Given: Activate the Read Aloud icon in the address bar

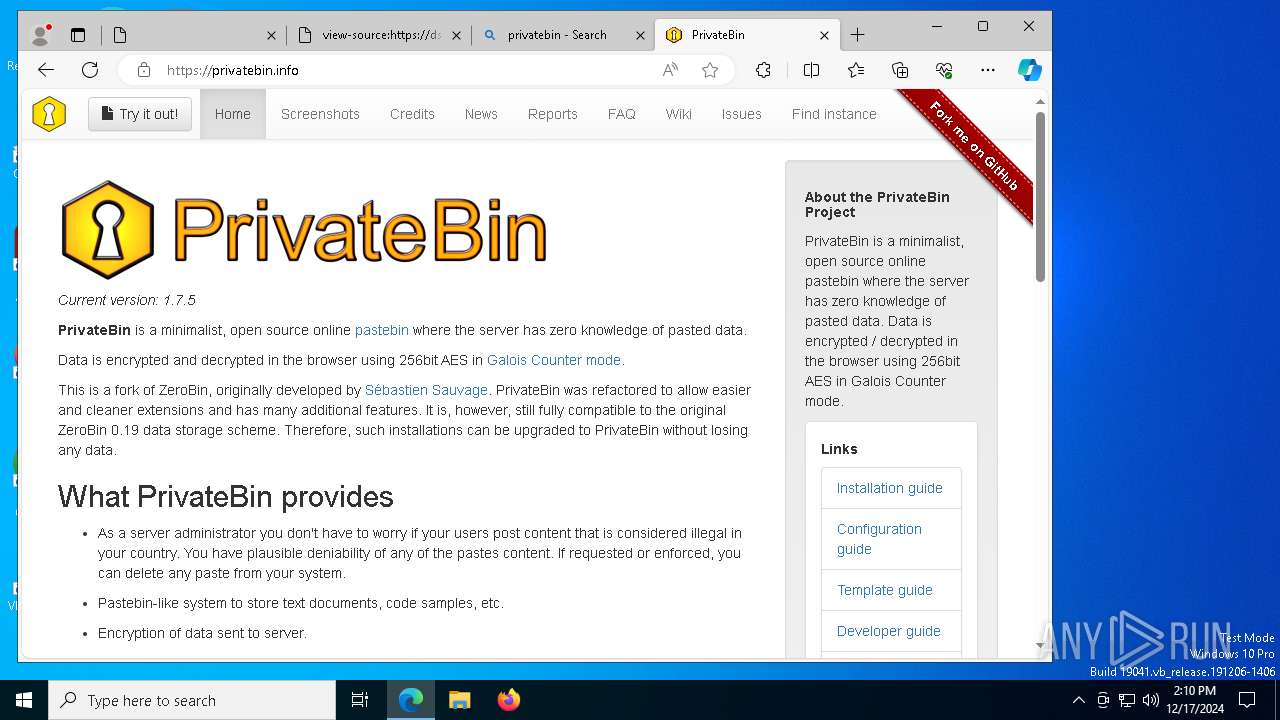Looking at the screenshot, I should click(670, 70).
